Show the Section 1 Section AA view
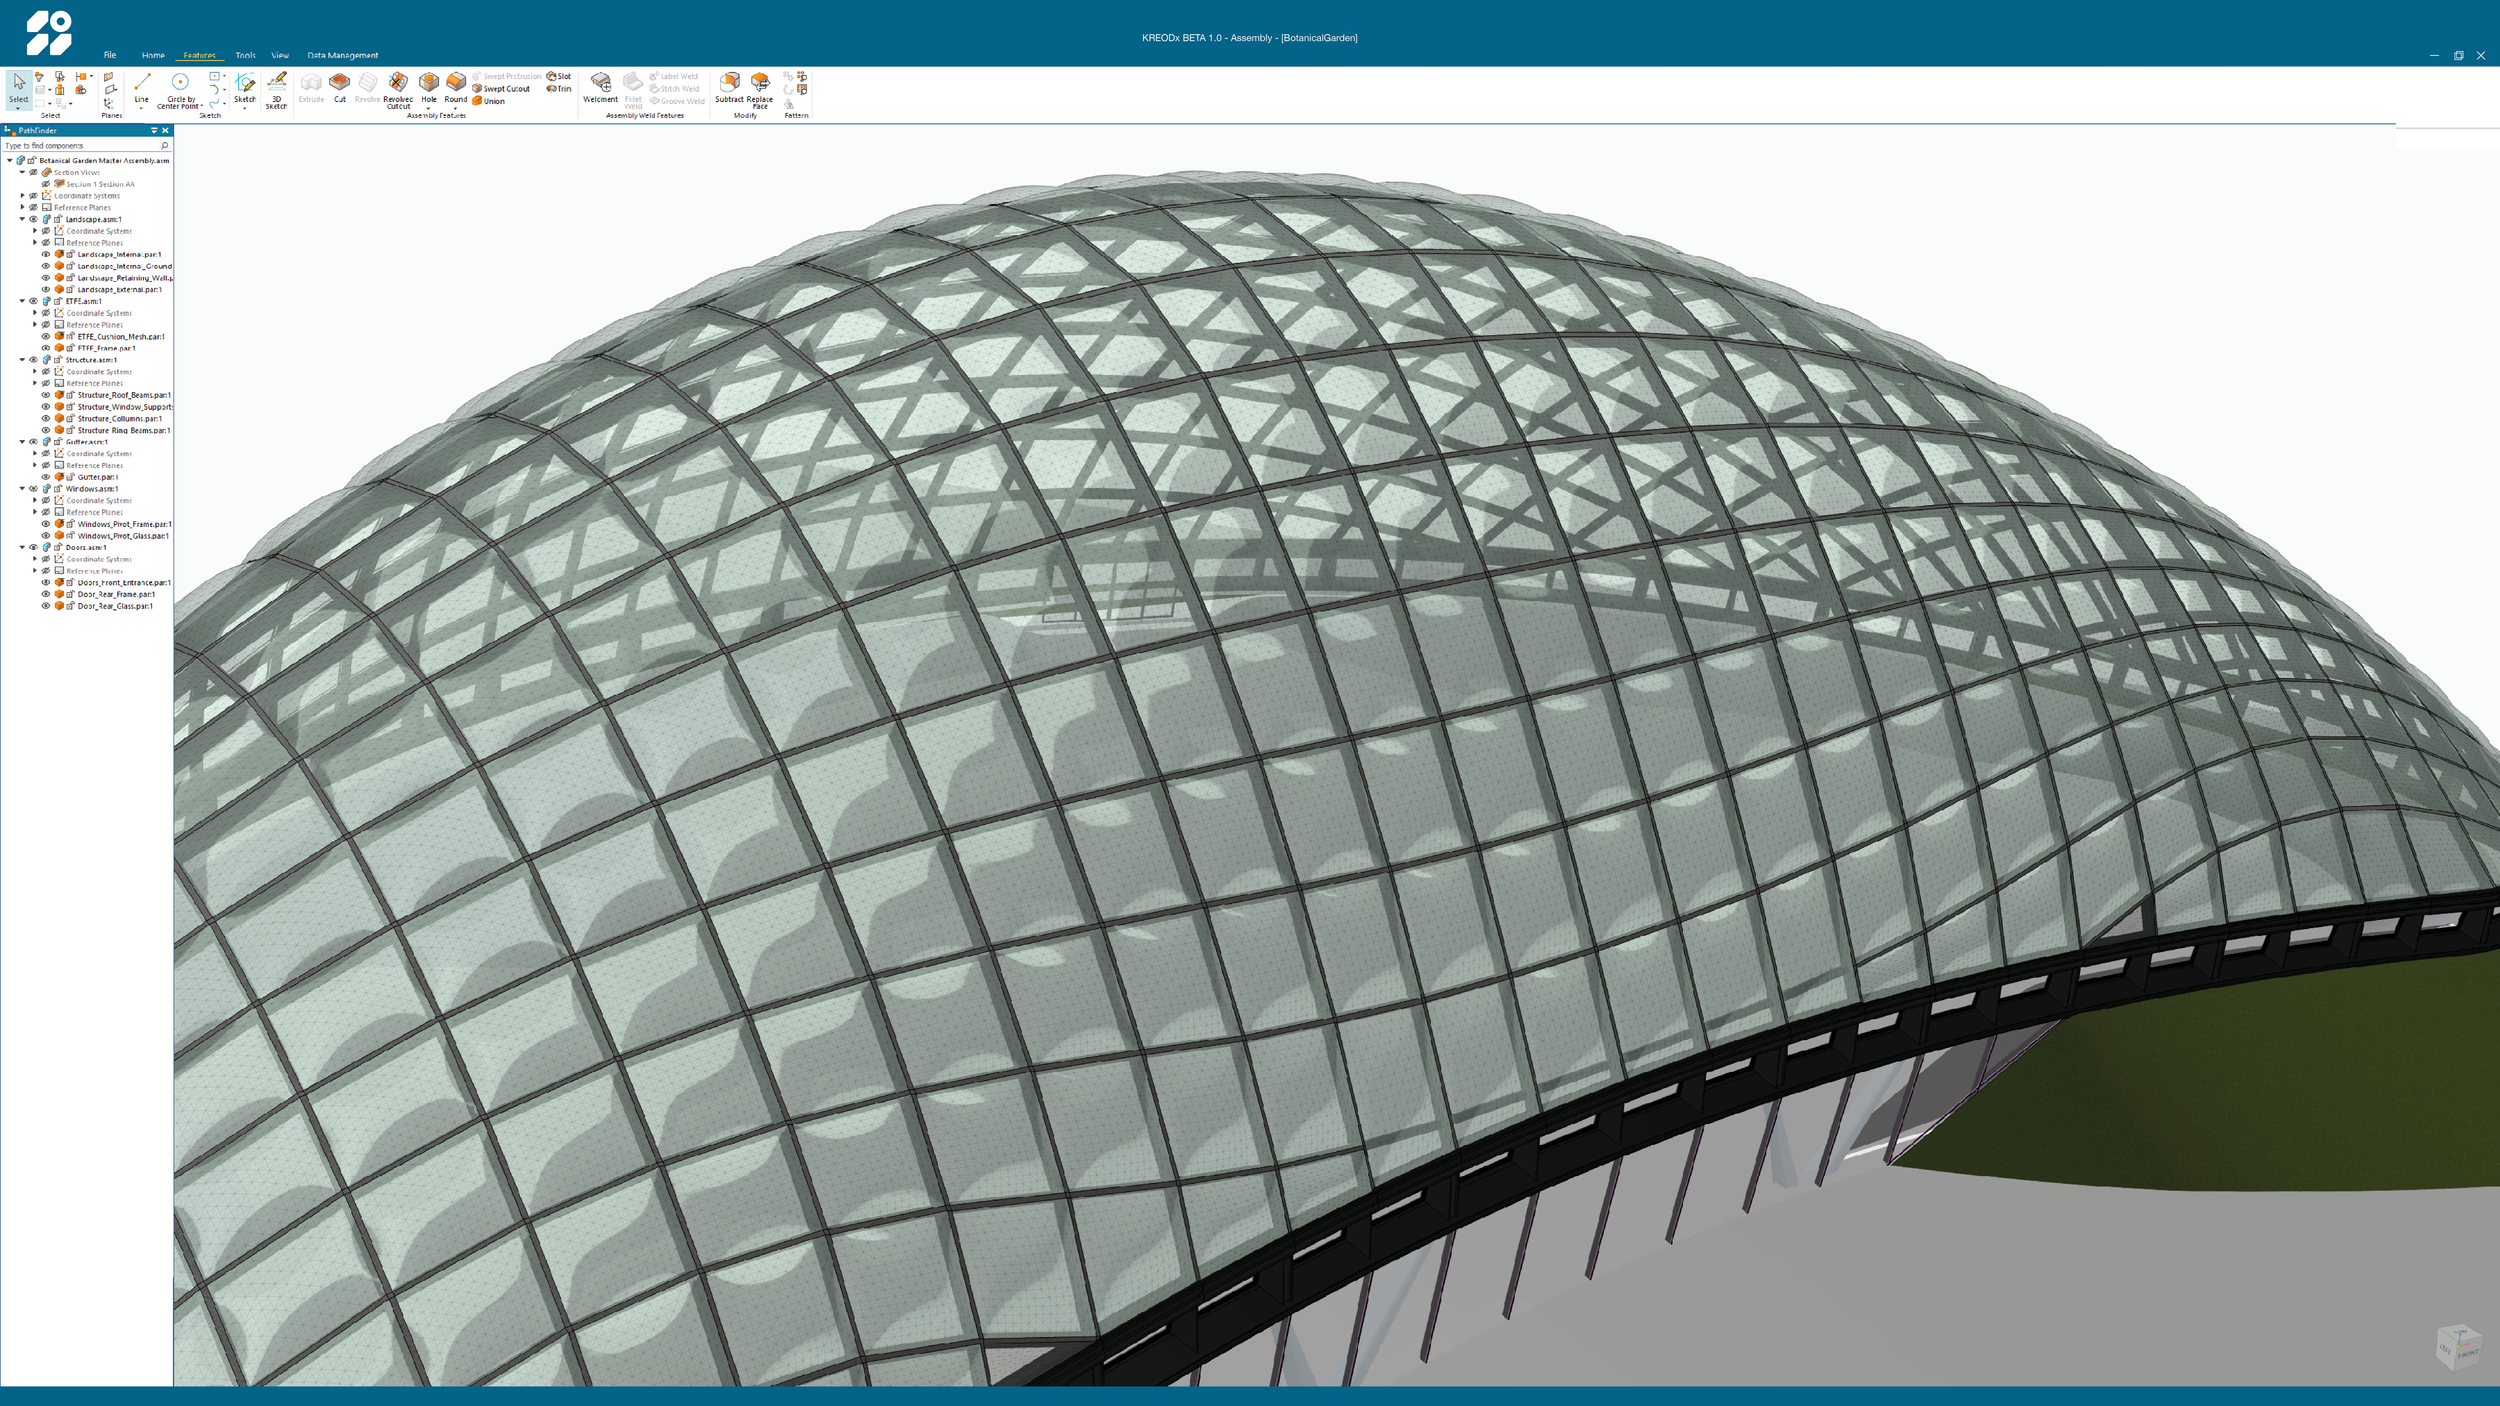Image resolution: width=2500 pixels, height=1406 pixels. (45, 184)
